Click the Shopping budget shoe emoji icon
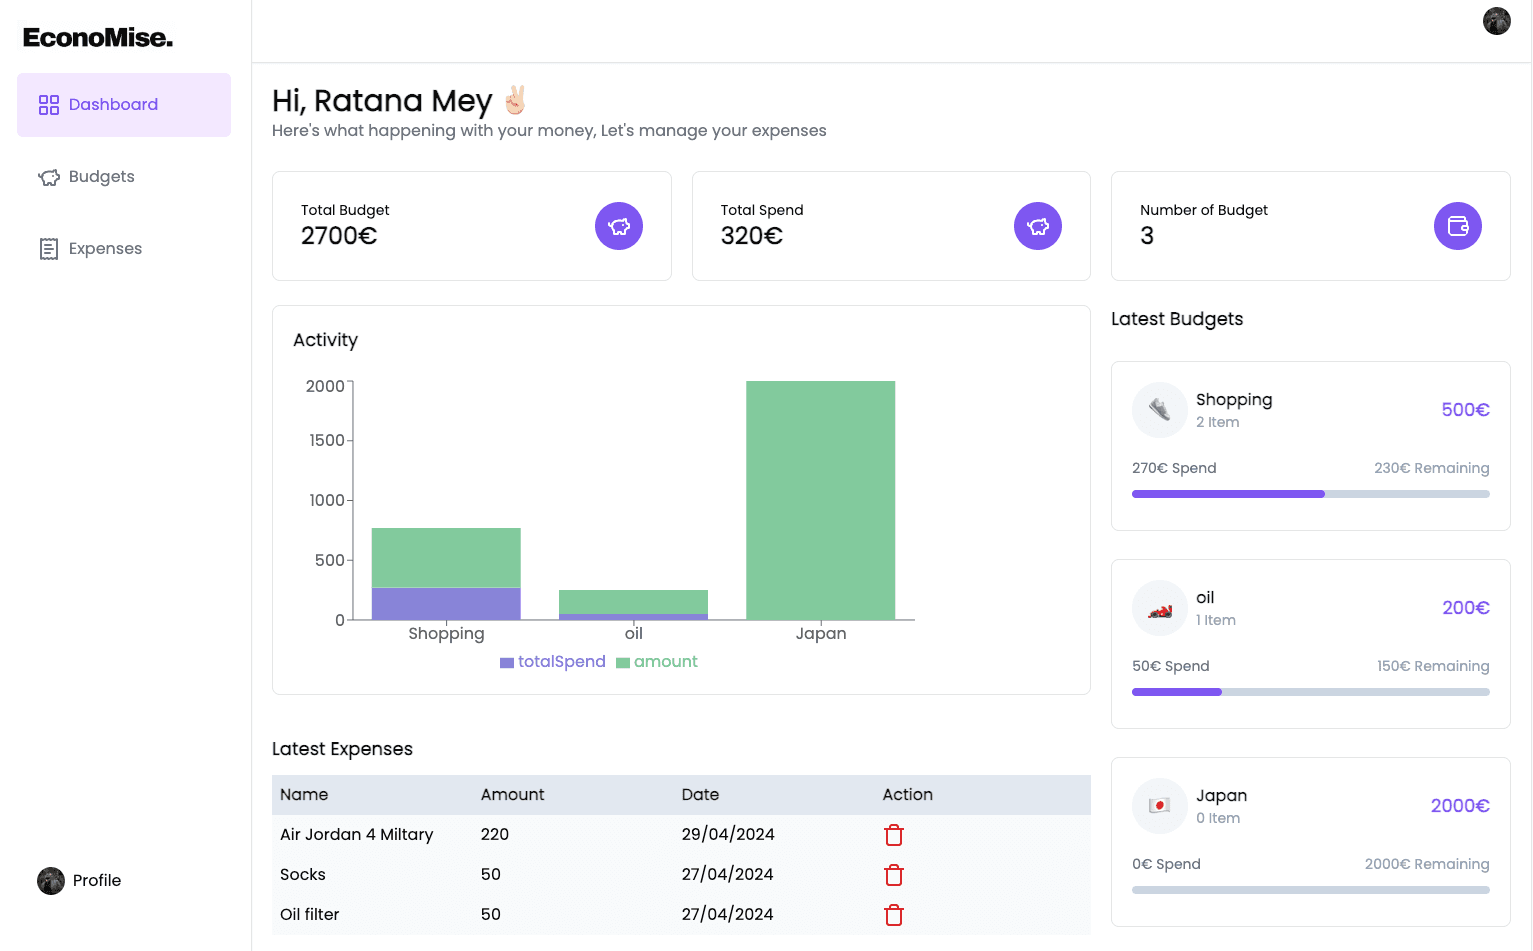Viewport: 1533px width, 951px height. coord(1160,410)
